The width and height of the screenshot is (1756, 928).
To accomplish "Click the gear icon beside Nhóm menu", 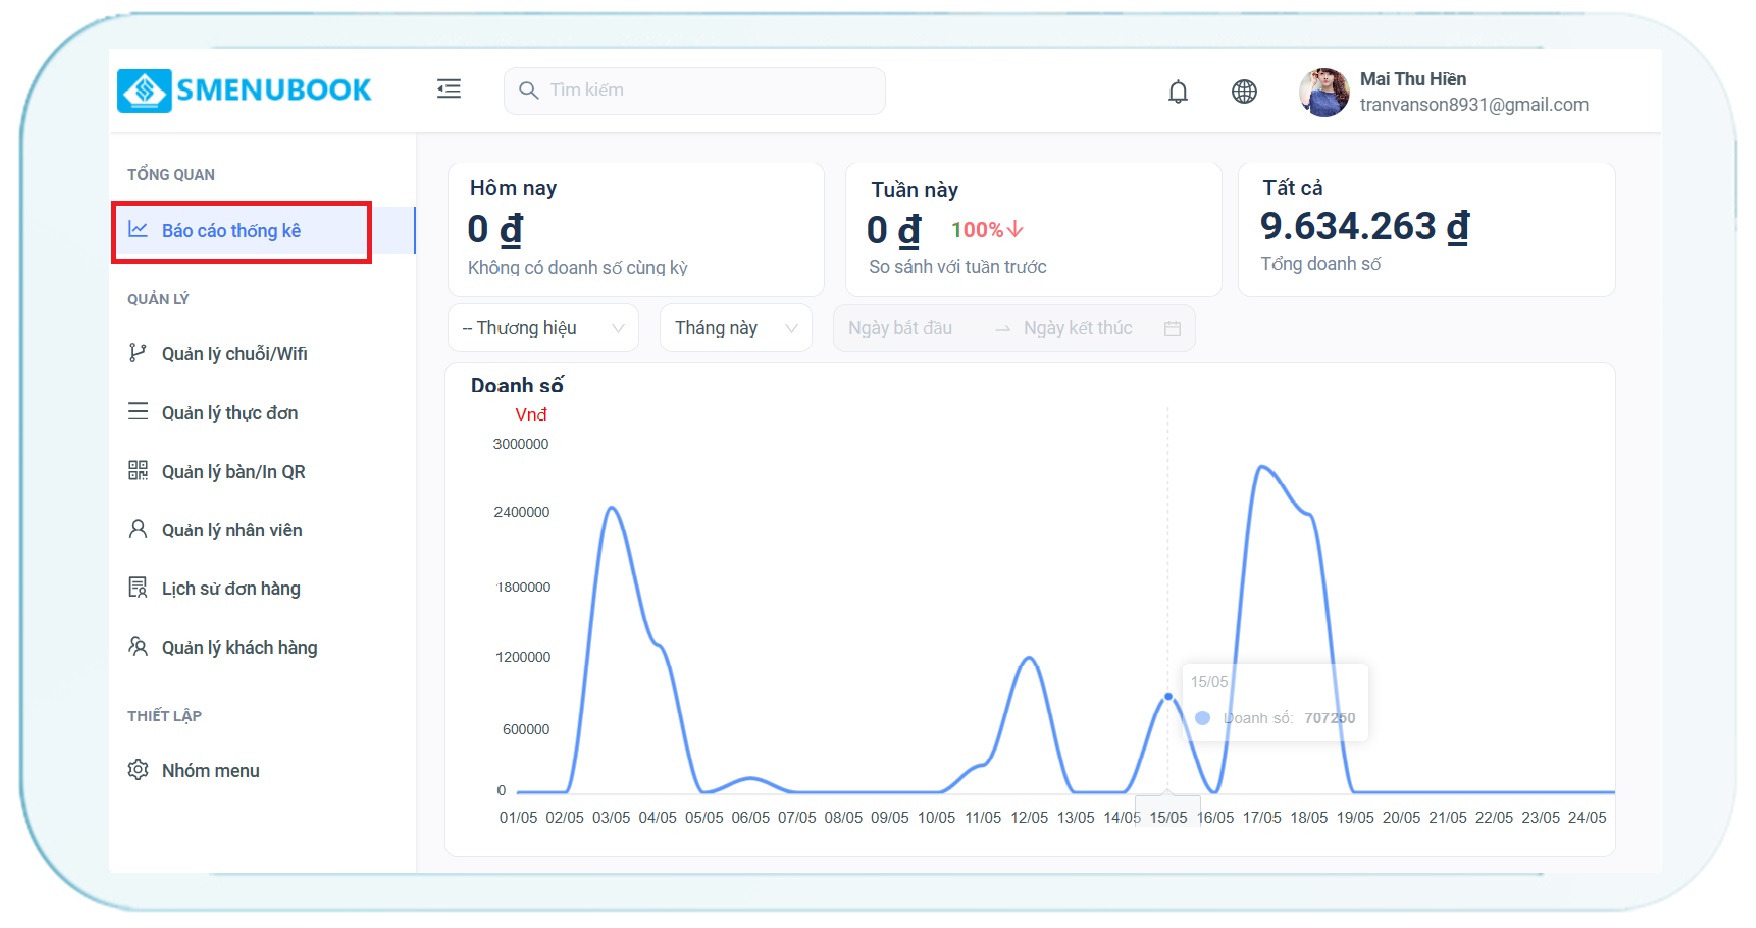I will (138, 770).
